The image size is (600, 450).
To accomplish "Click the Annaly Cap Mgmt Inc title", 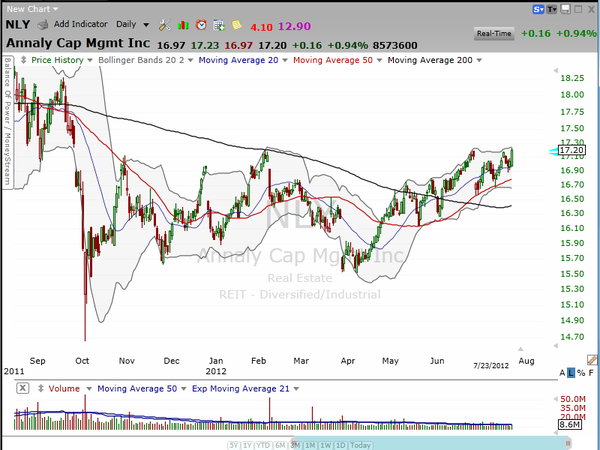I will coord(78,43).
